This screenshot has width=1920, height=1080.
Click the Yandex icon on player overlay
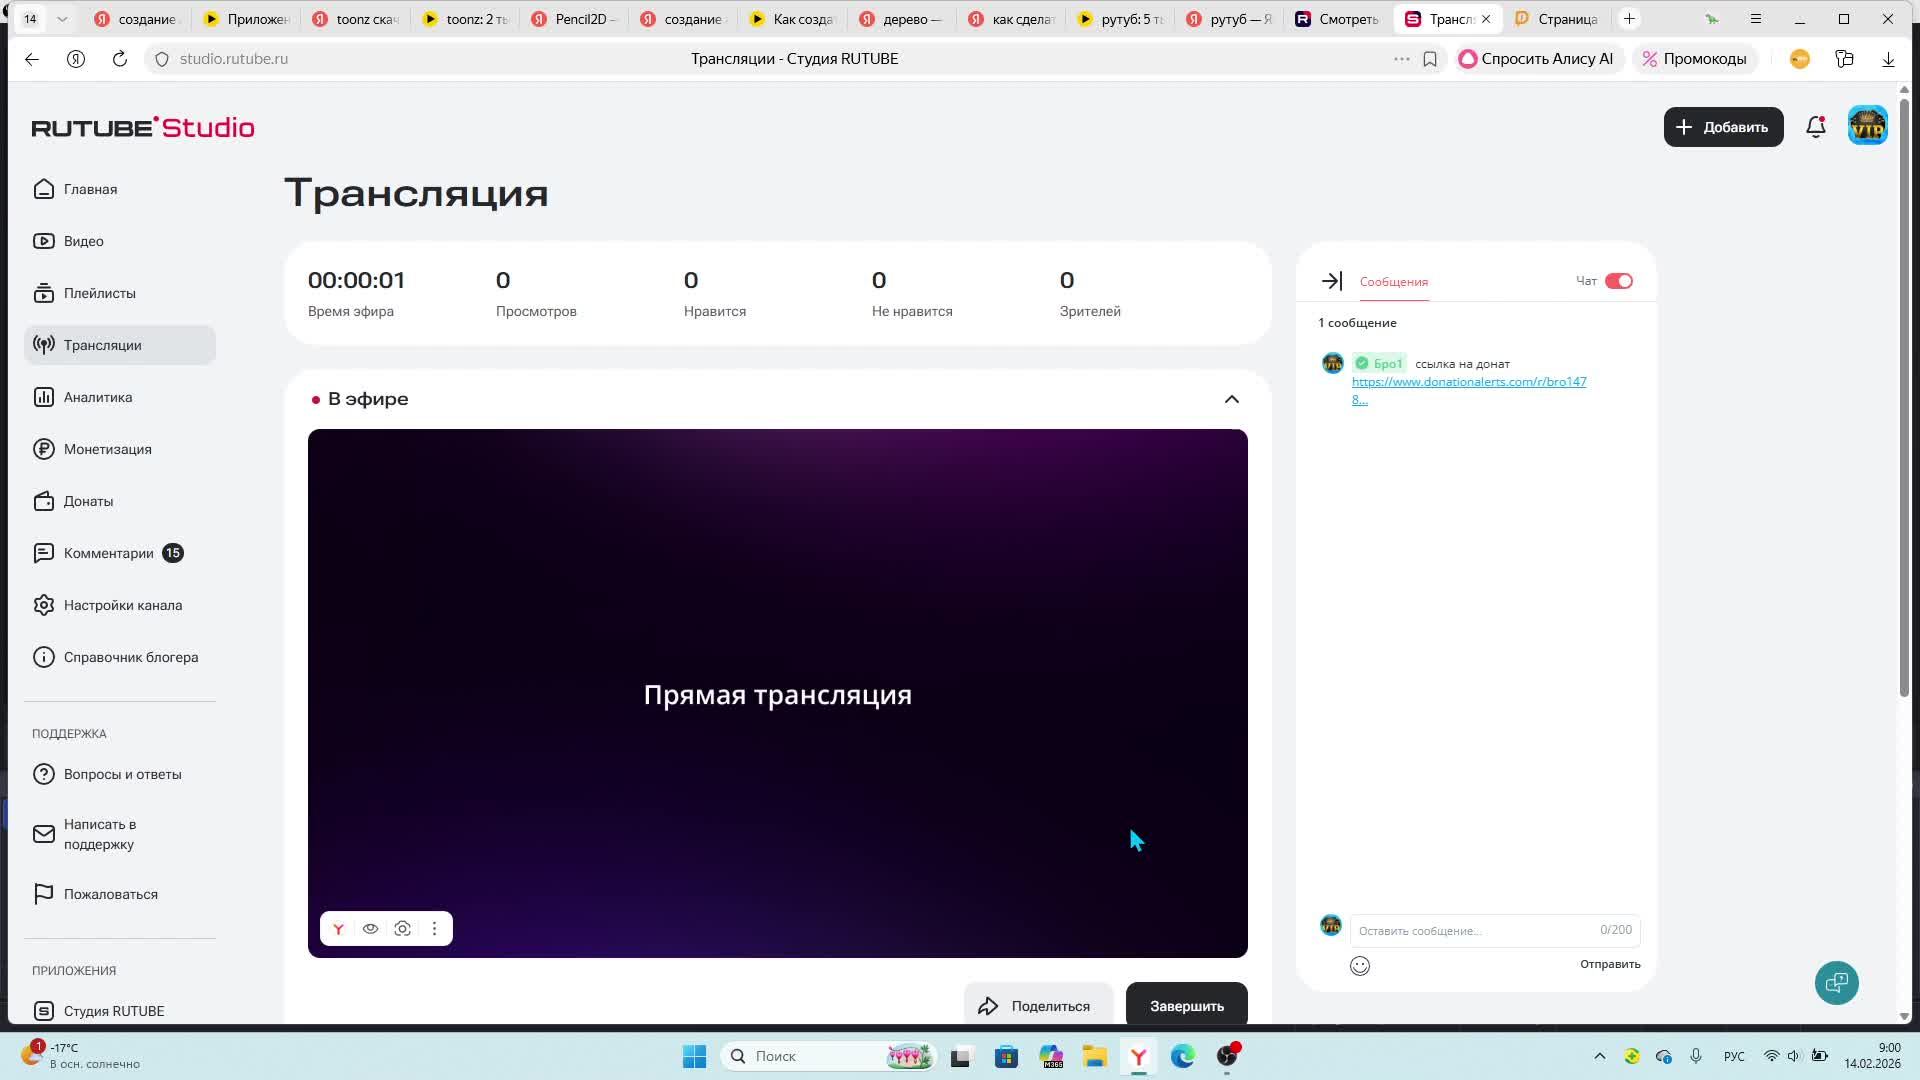click(338, 928)
